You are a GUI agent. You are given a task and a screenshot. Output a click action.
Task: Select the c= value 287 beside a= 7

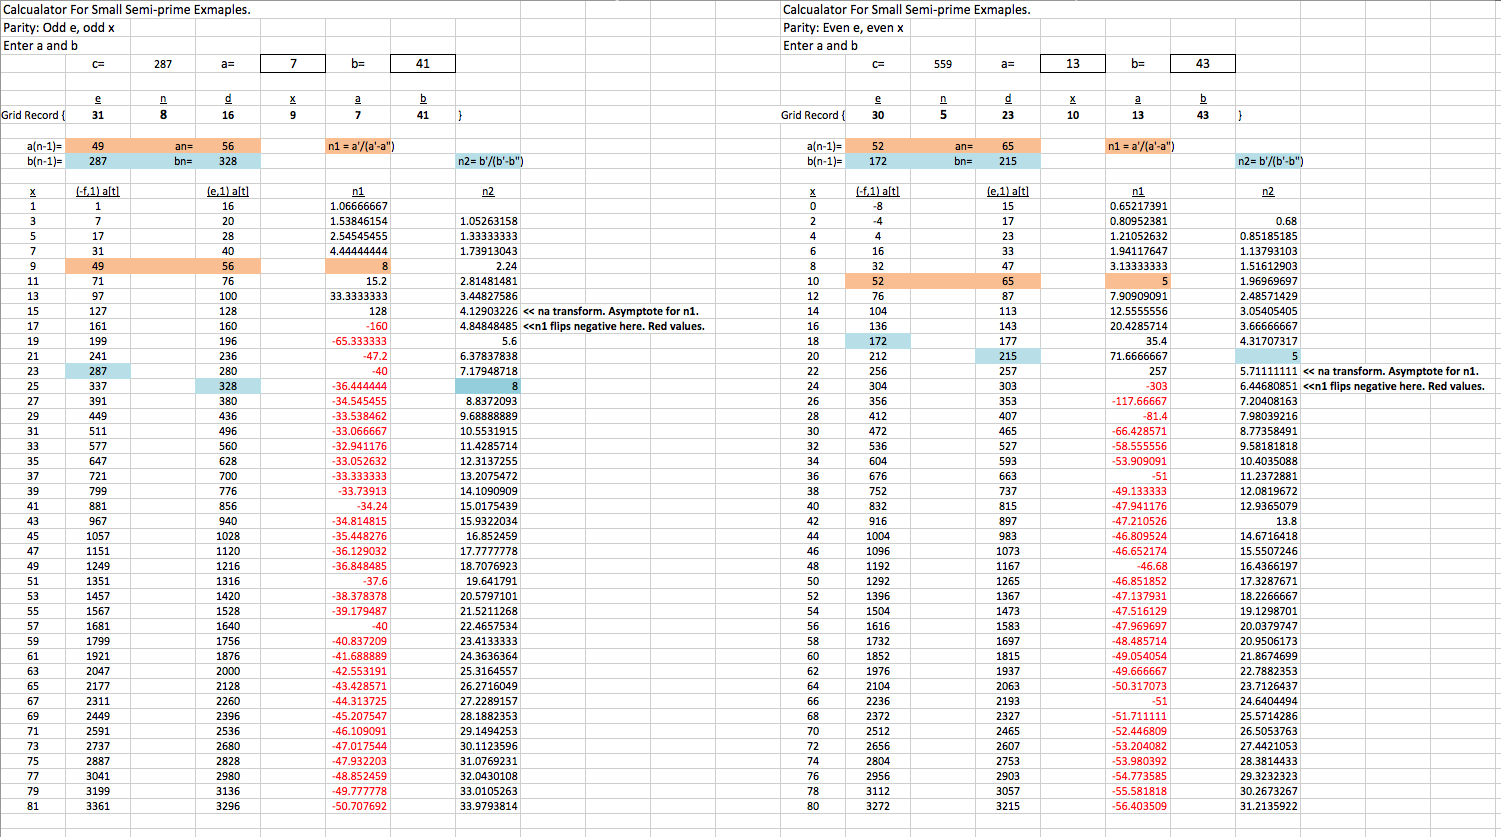(x=163, y=64)
